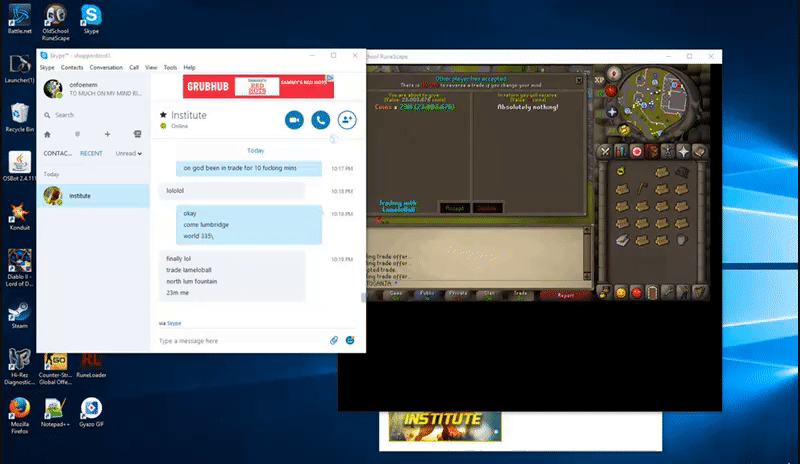Screen dimensions: 800x464
Task: Open the Grubhub ad banner
Action: [258, 86]
